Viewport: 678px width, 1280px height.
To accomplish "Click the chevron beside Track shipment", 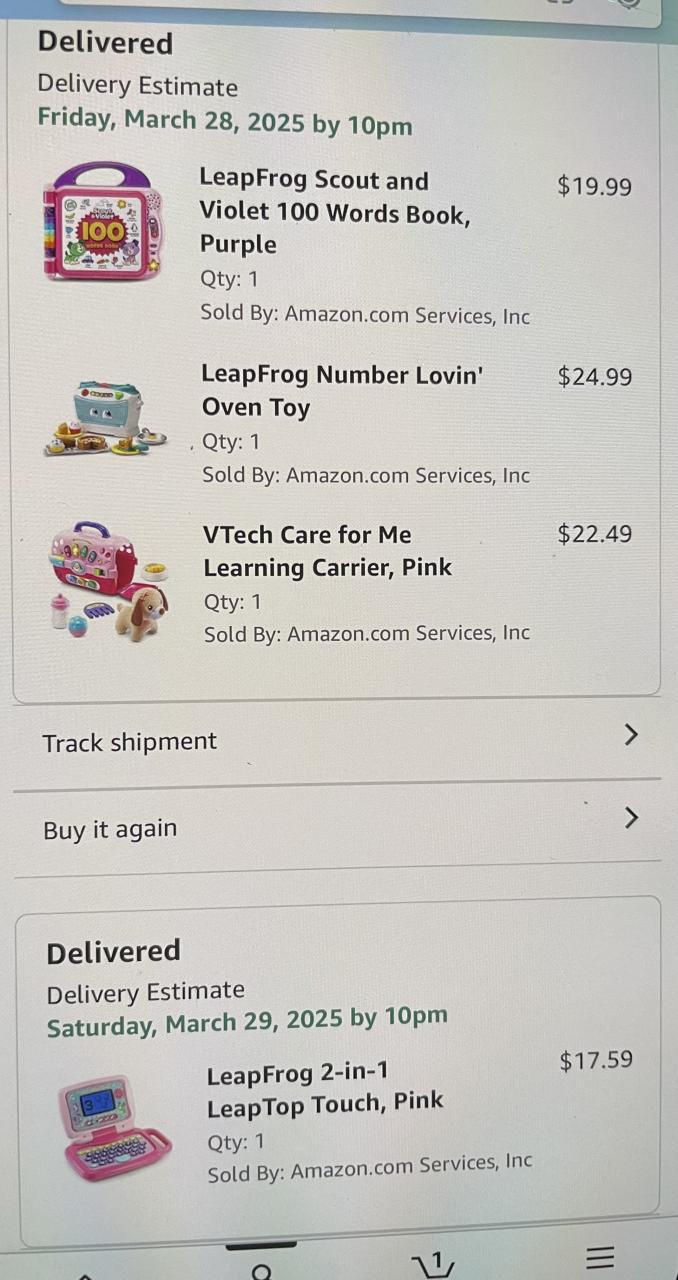I will [x=630, y=735].
